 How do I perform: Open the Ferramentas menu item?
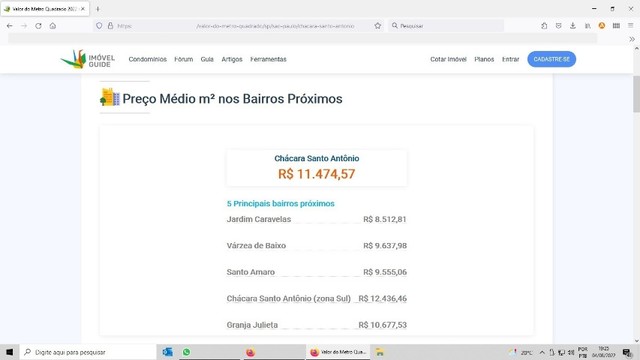[268, 59]
